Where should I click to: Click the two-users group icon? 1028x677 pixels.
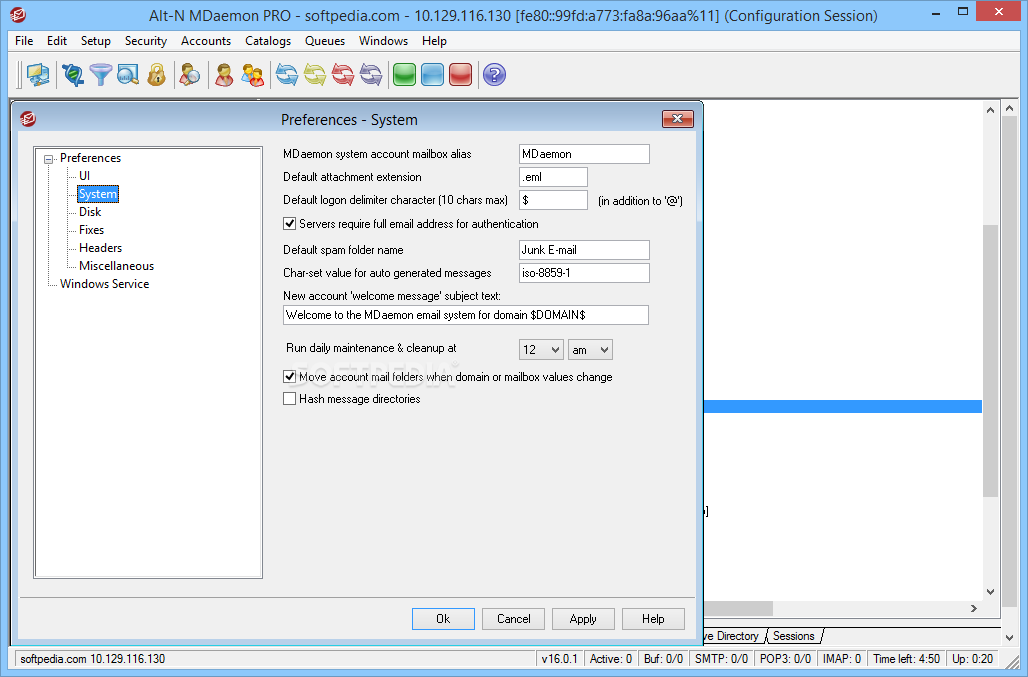click(x=252, y=75)
